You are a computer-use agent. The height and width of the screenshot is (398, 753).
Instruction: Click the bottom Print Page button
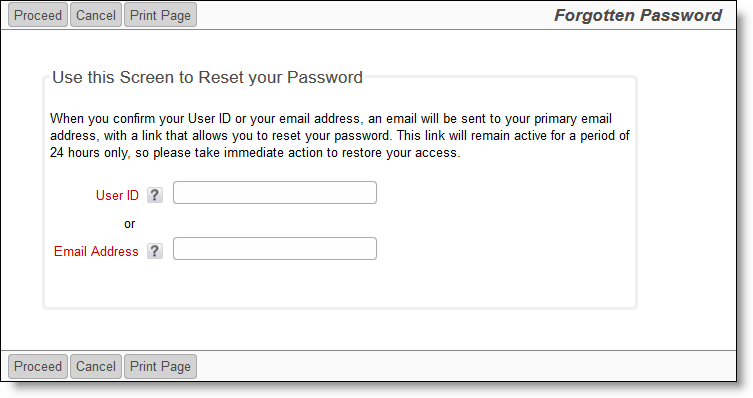pos(160,366)
